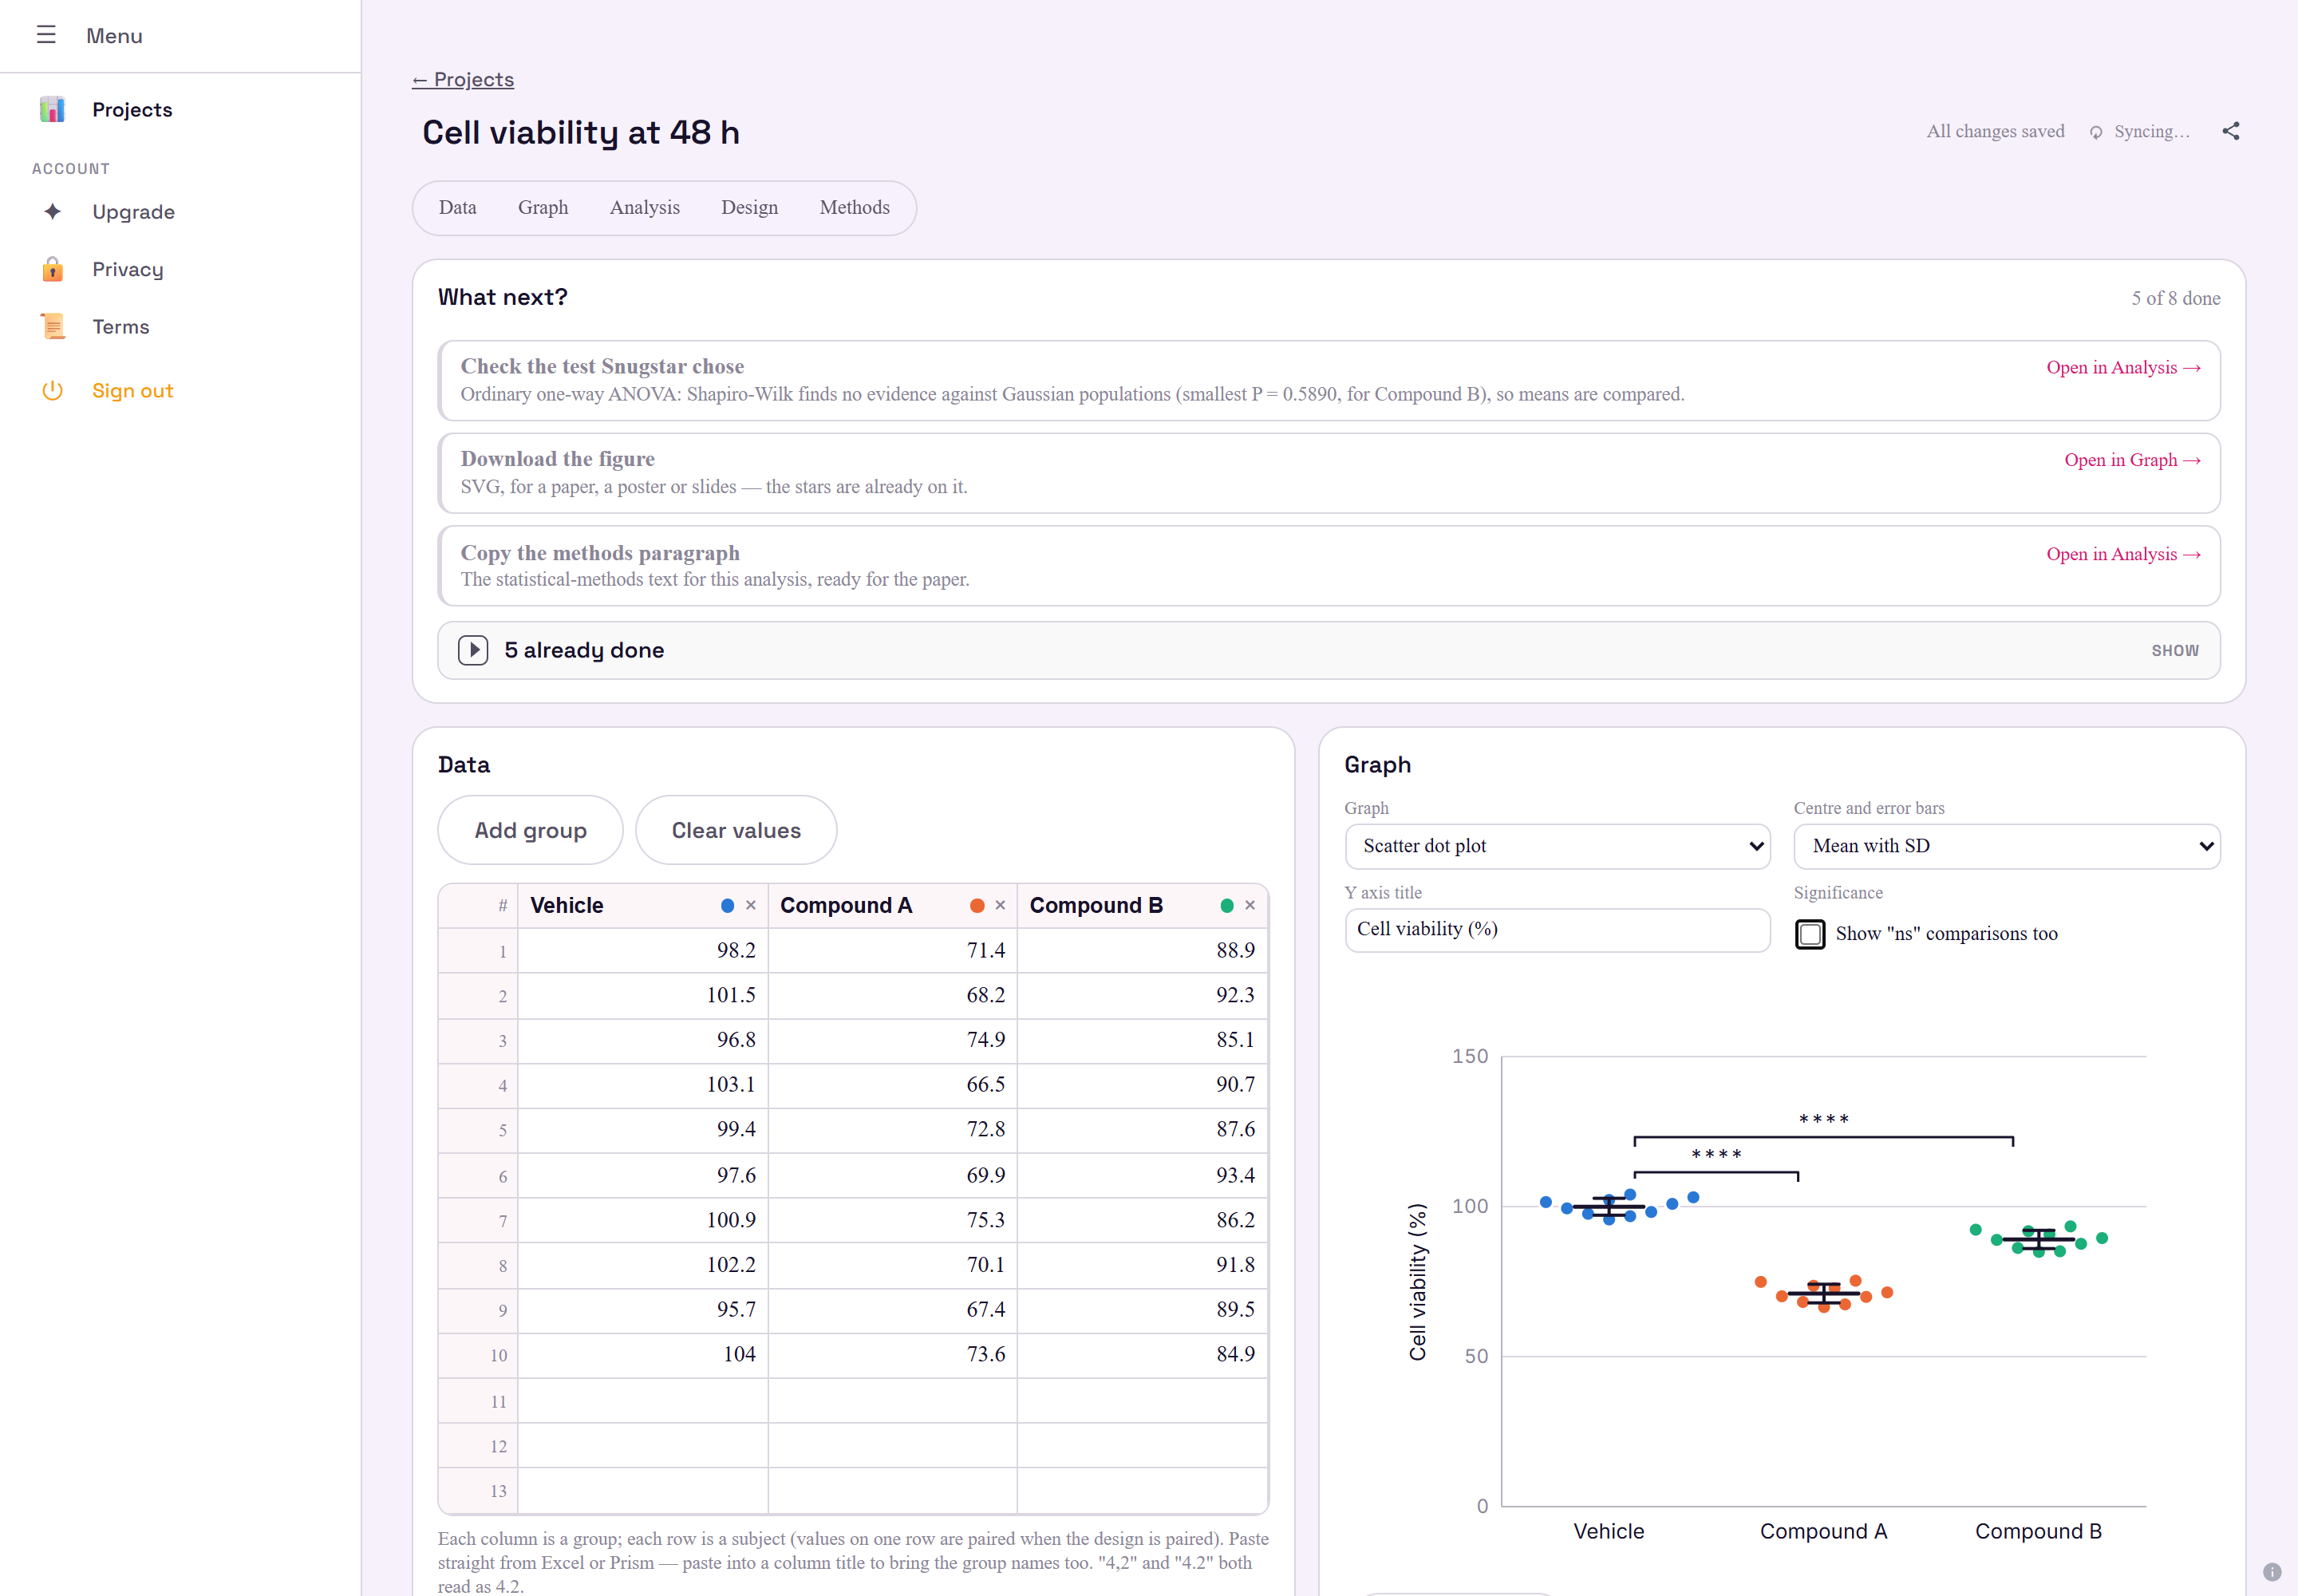Open in Graph for Download the figure
The width and height of the screenshot is (2298, 1596).
click(x=2132, y=460)
